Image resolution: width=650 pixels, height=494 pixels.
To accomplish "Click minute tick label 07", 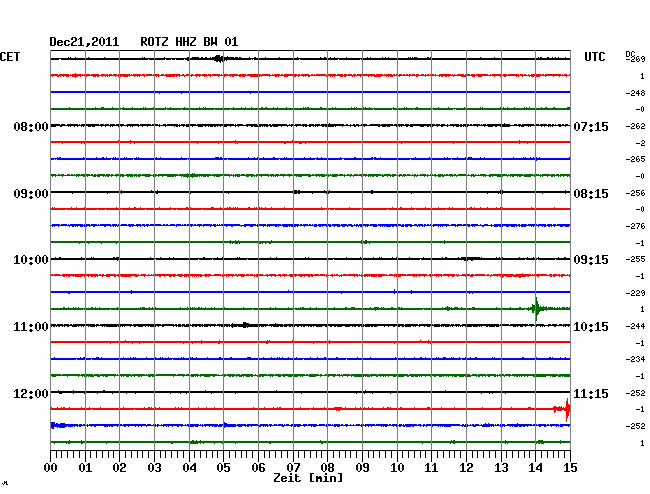I will [x=293, y=468].
